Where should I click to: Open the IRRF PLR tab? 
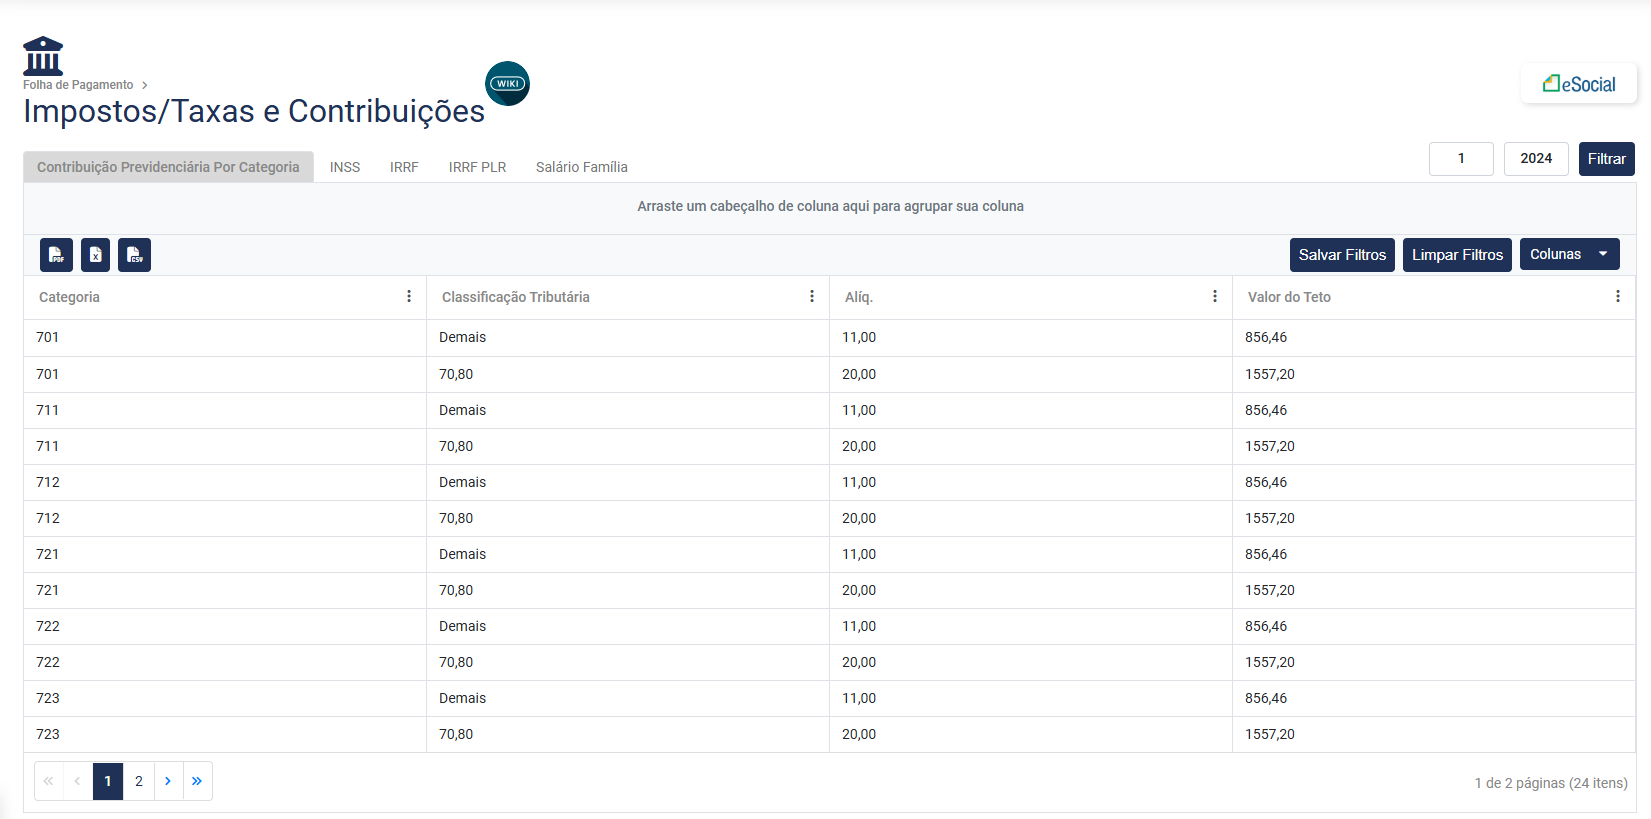click(477, 167)
